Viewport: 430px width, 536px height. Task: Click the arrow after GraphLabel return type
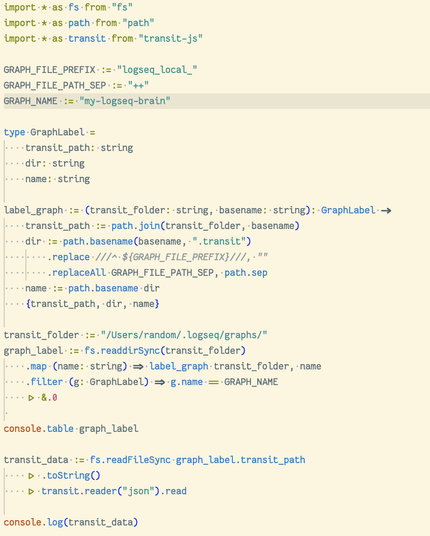[386, 210]
